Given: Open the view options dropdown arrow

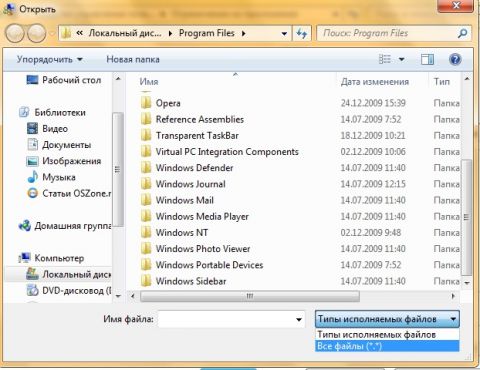Looking at the screenshot, I should click(x=402, y=60).
